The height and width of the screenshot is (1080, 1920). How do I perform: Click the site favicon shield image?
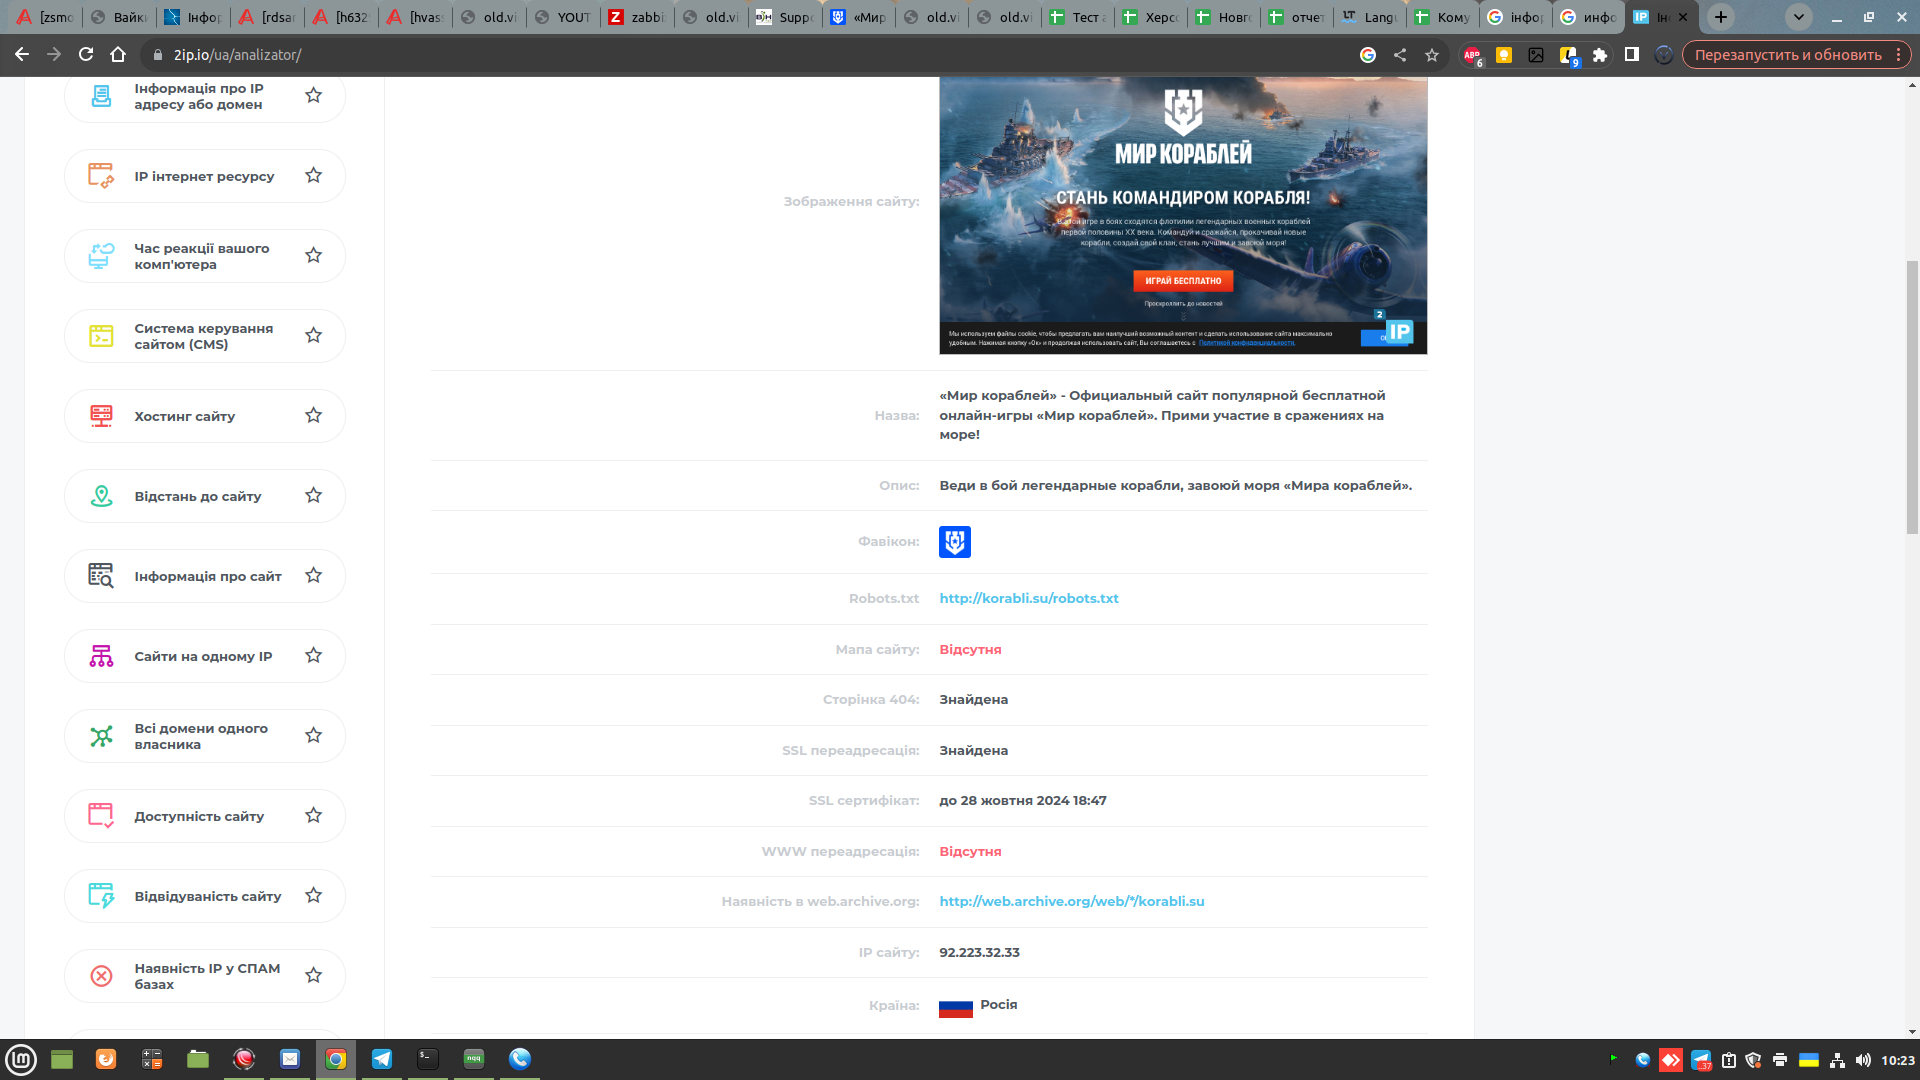coord(955,542)
